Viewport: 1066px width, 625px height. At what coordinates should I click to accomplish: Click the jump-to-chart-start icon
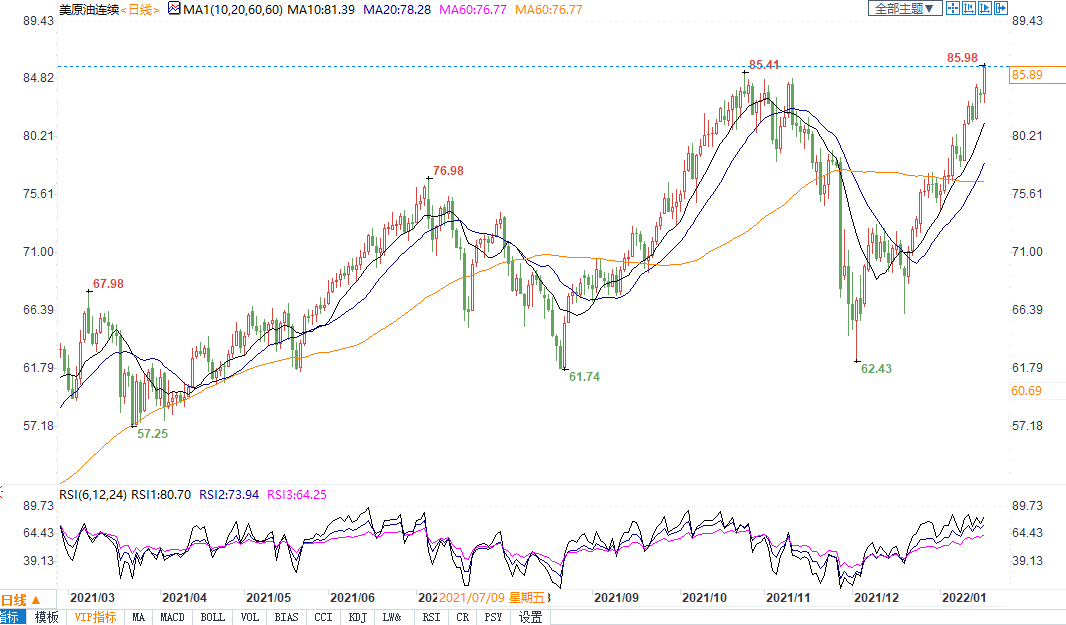[x=968, y=8]
